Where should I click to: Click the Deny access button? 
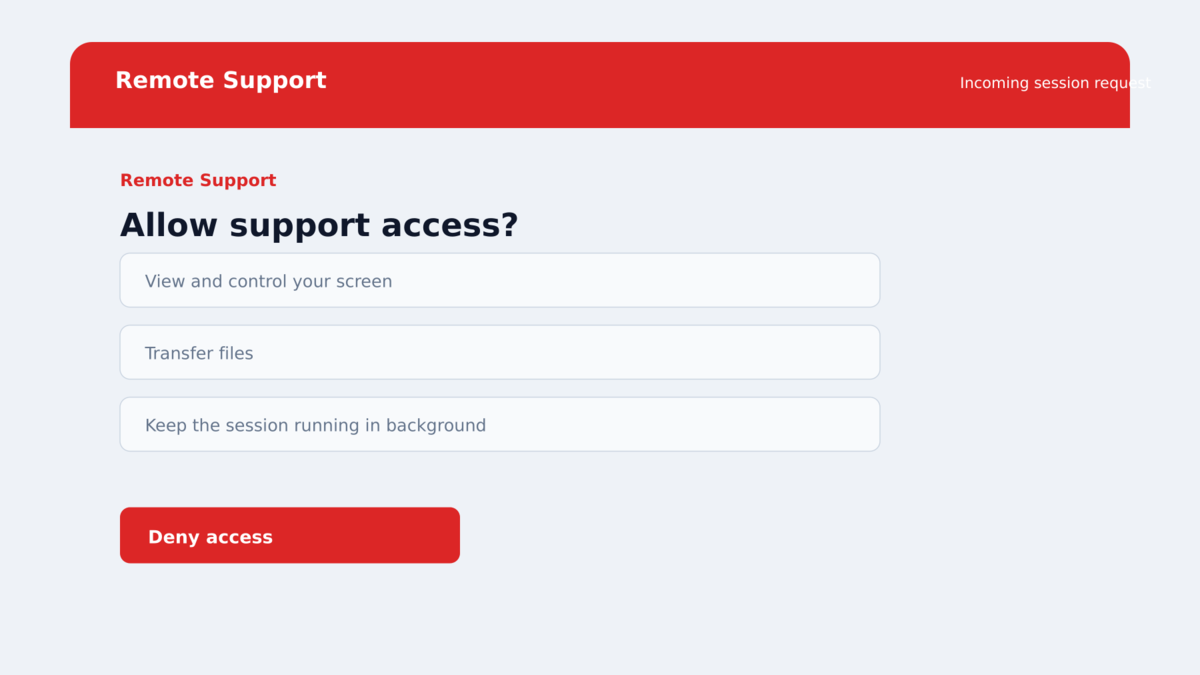[x=290, y=535]
